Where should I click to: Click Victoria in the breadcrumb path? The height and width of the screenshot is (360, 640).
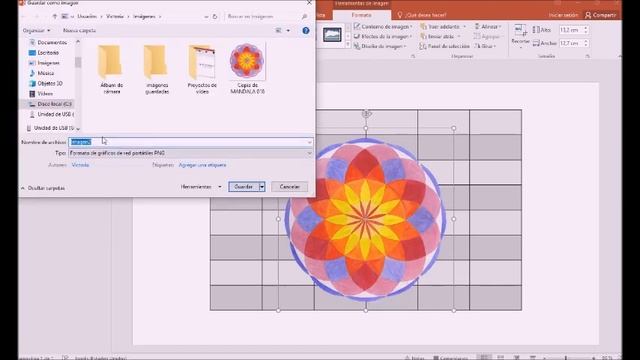pos(115,16)
